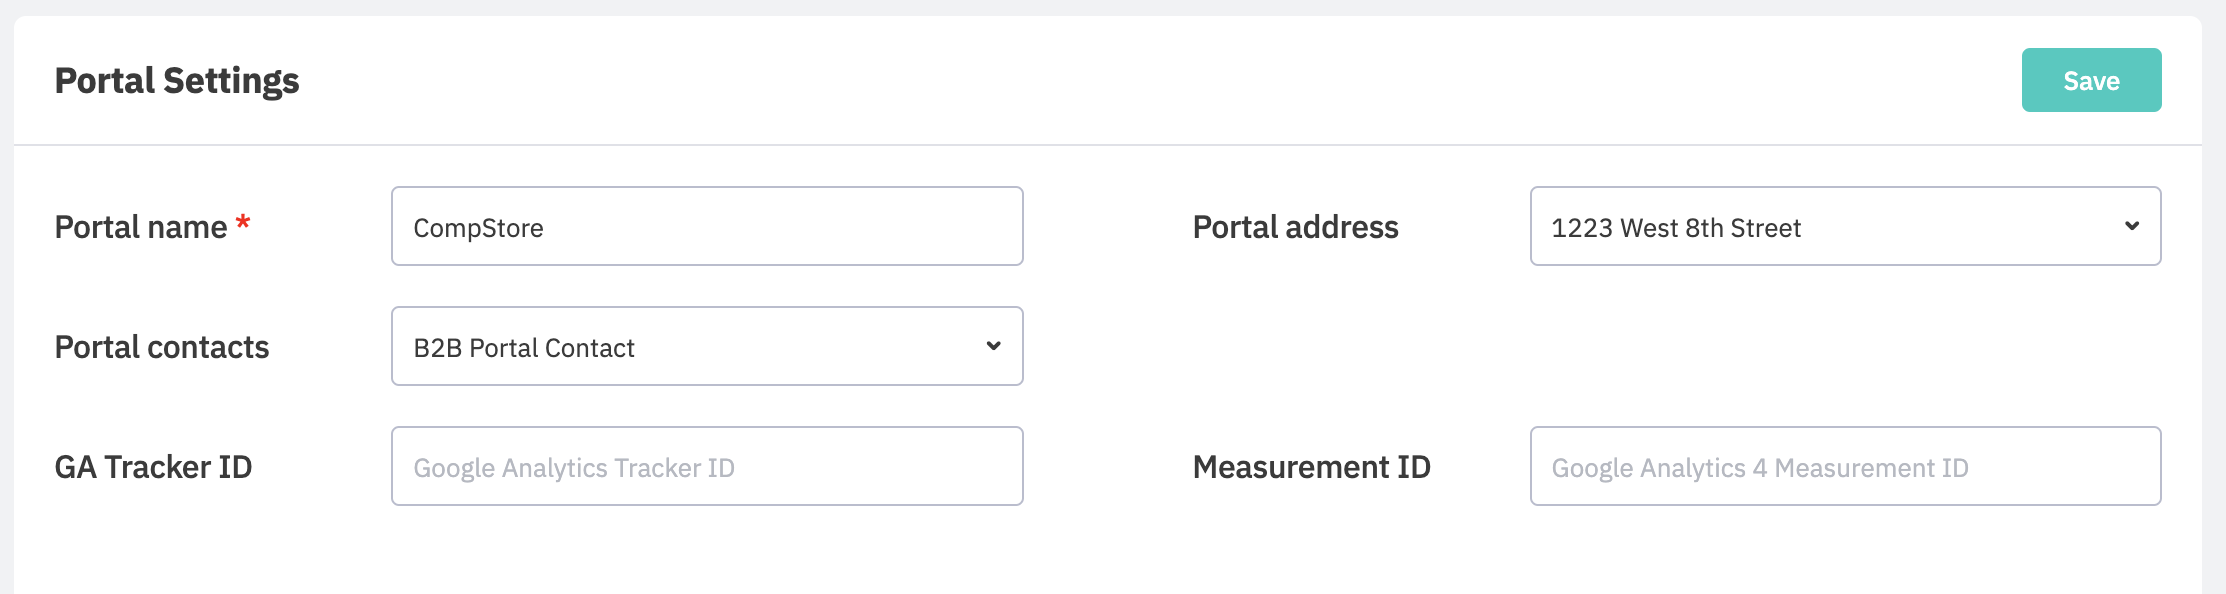Click the chevron arrow in Portal contacts
The image size is (2226, 594).
click(x=993, y=346)
